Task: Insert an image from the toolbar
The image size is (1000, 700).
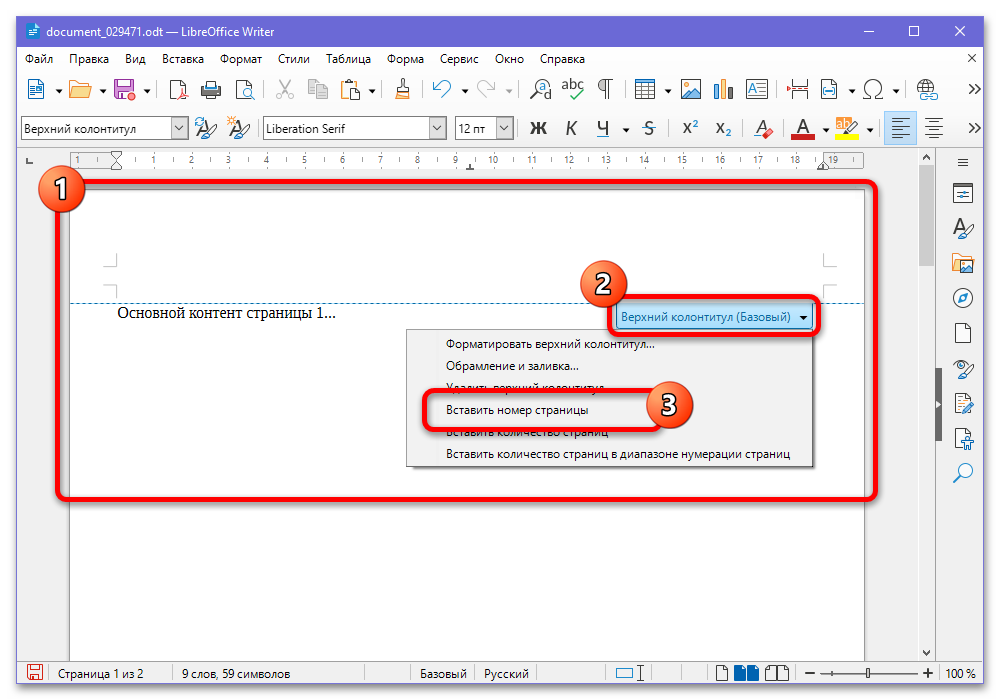Action: pyautogui.click(x=691, y=90)
